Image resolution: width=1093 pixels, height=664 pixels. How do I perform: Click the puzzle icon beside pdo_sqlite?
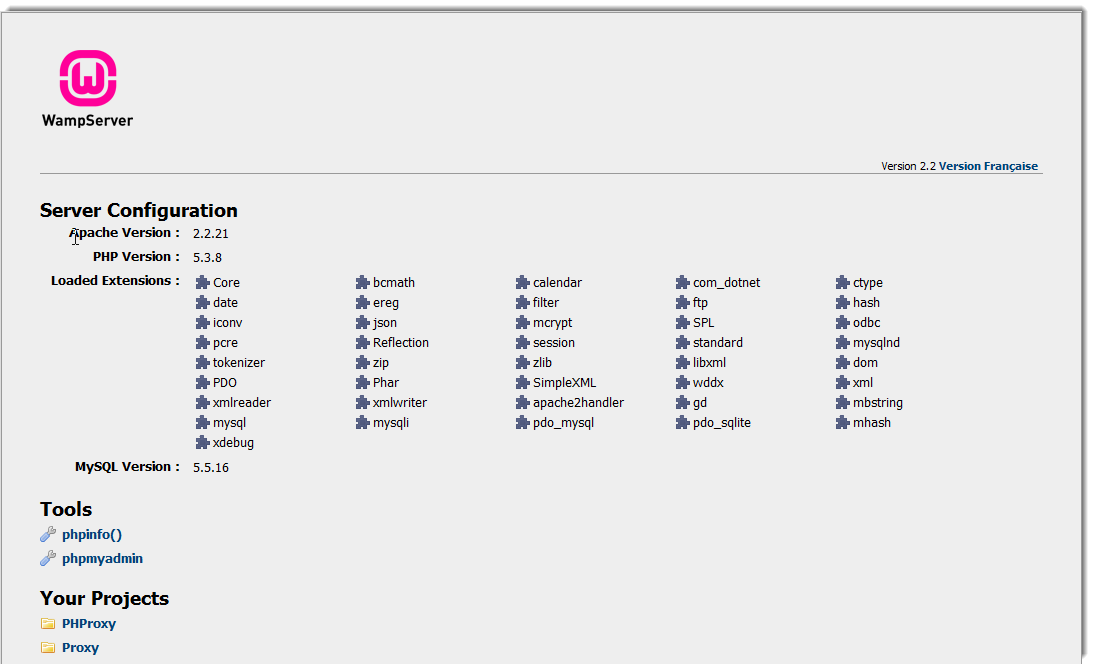coord(682,422)
